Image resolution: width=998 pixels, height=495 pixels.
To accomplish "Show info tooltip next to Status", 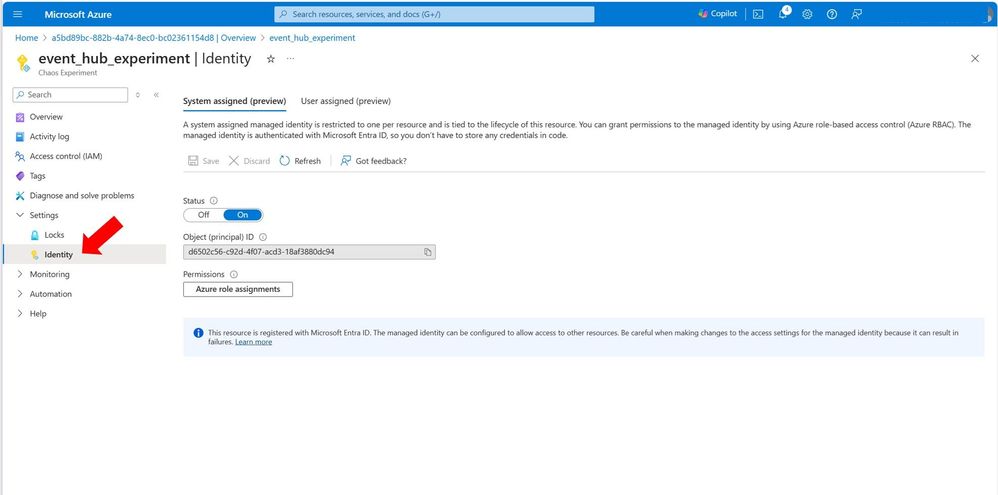I will point(213,200).
